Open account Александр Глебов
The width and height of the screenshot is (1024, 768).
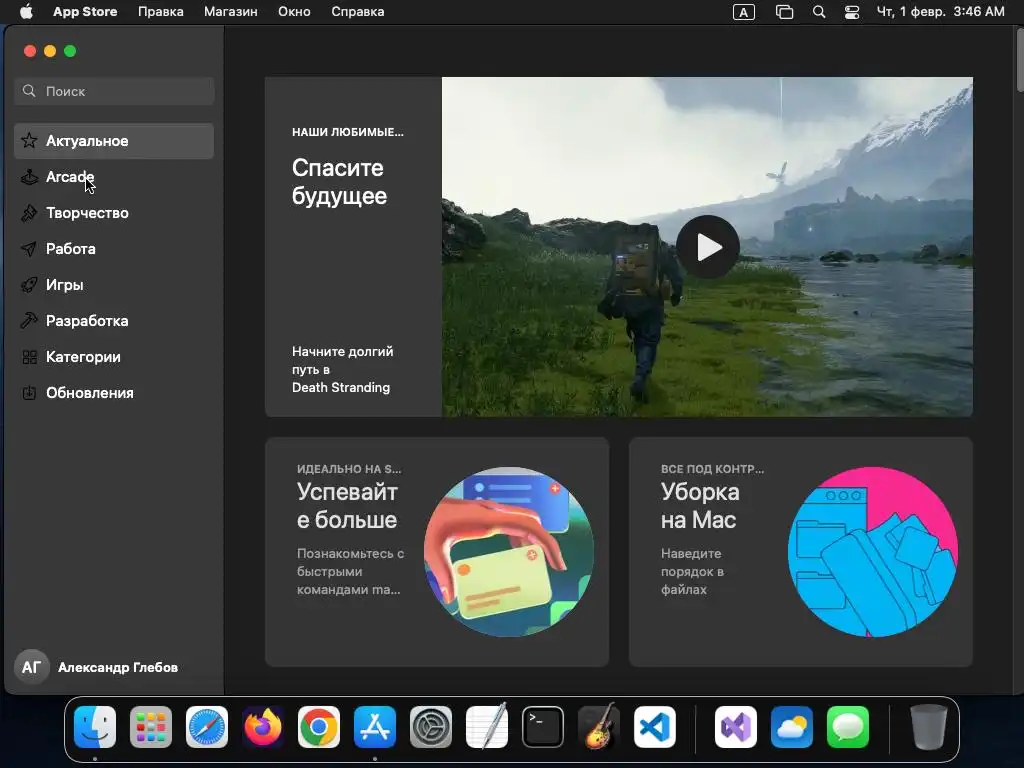118,667
